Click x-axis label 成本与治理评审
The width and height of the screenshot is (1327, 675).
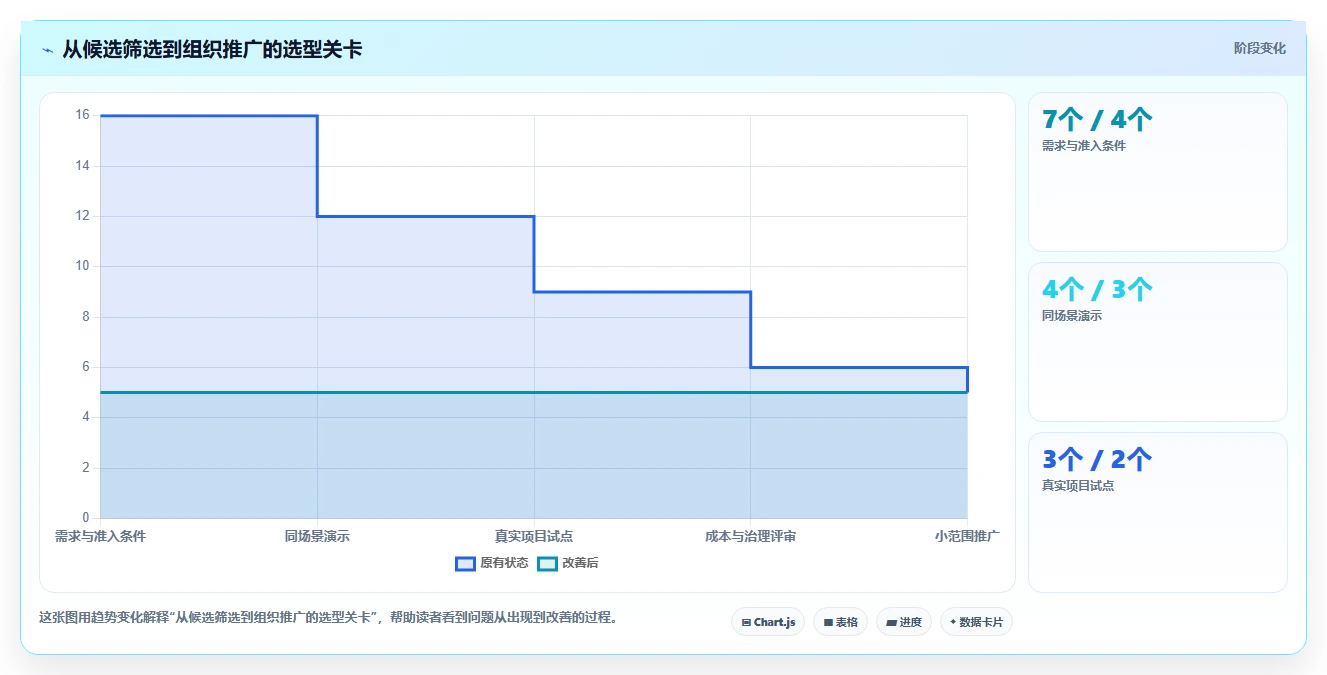click(x=750, y=536)
